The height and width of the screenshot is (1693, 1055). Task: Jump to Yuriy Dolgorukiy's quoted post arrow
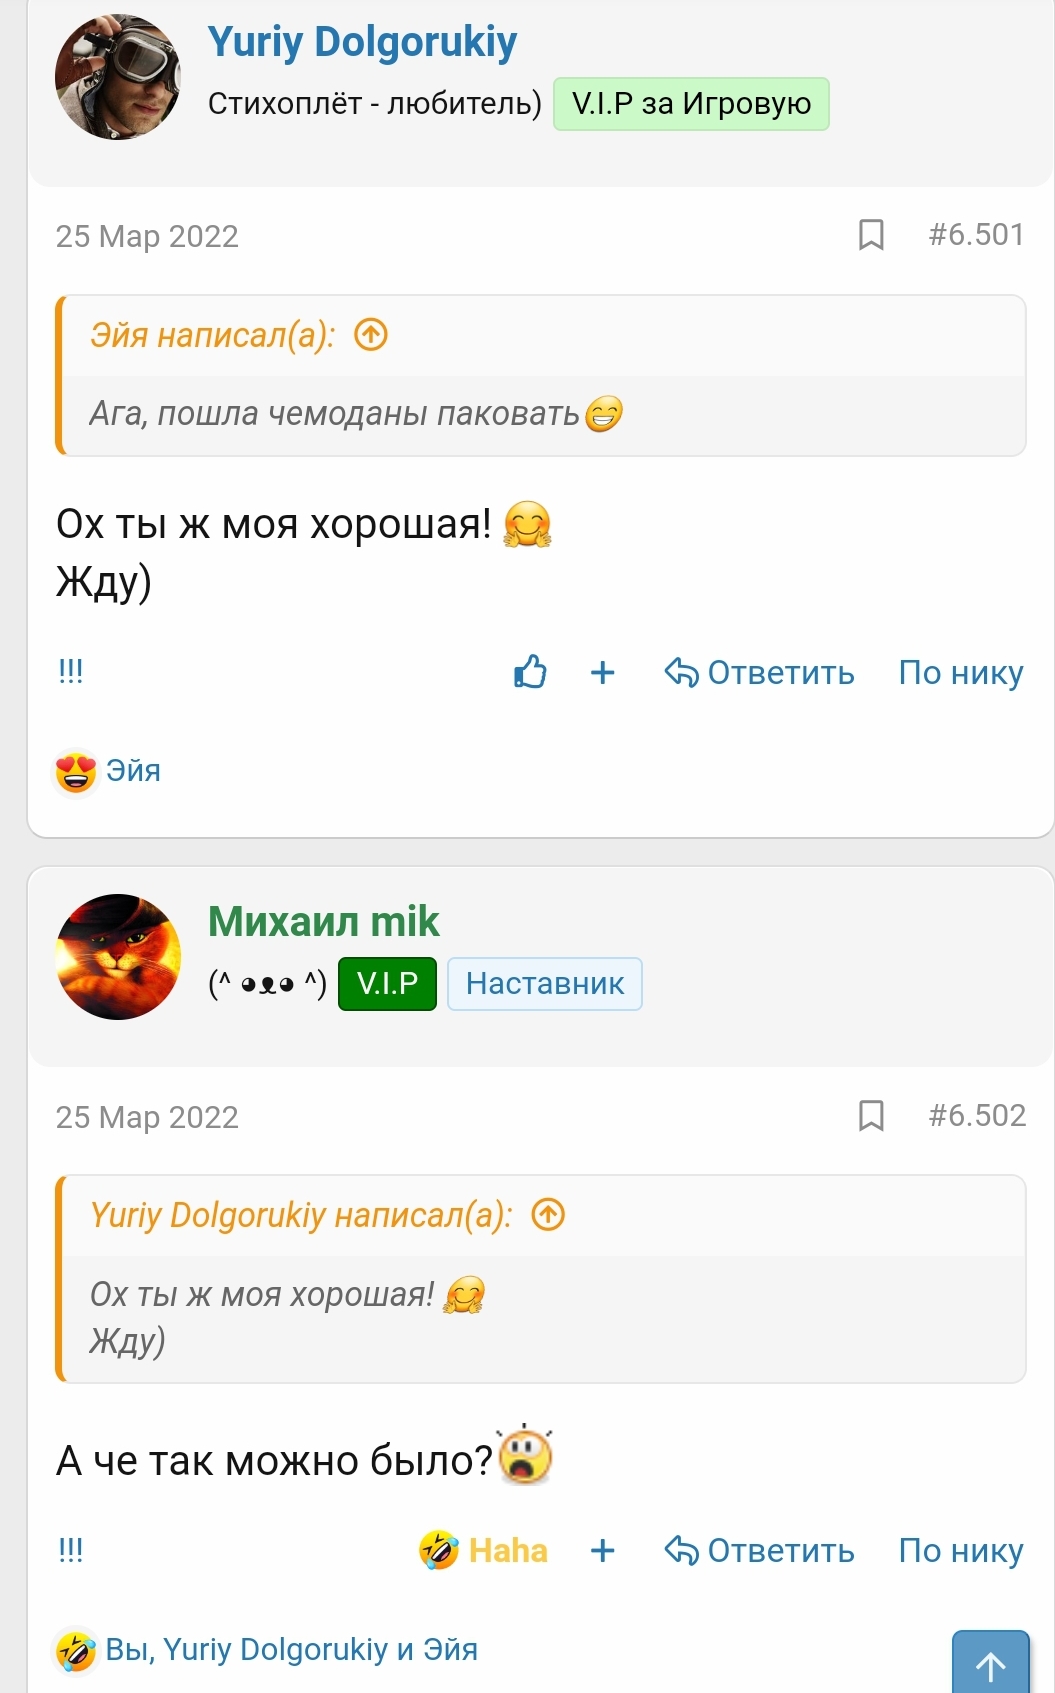click(x=548, y=1215)
